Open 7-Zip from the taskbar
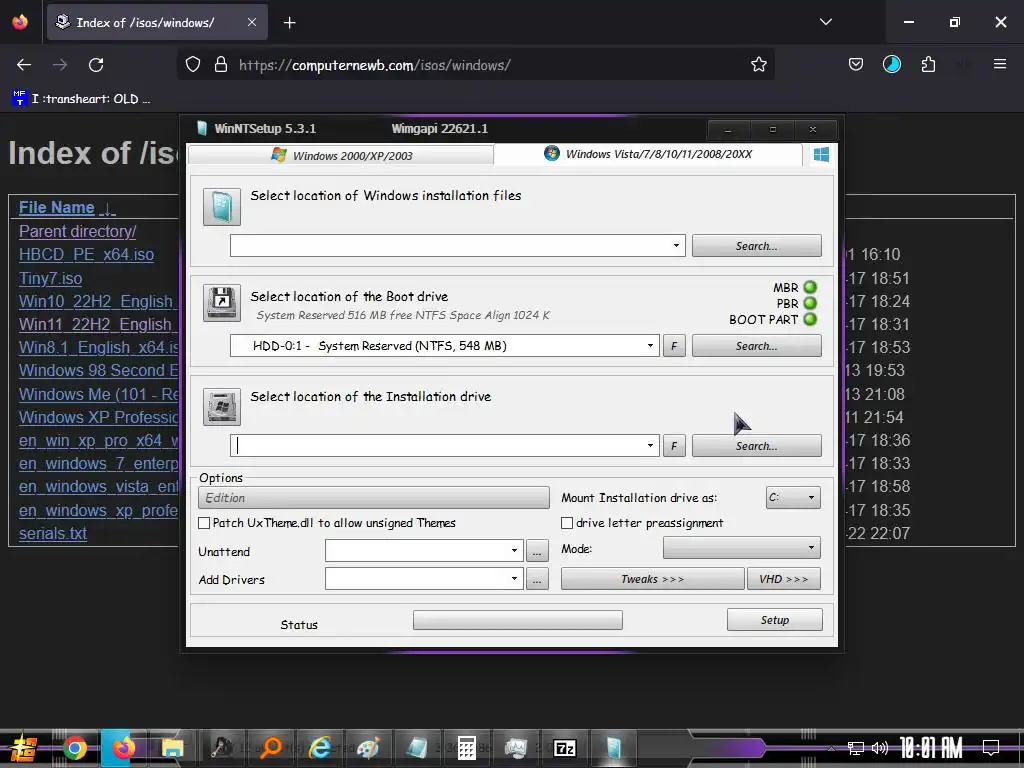This screenshot has height=768, width=1024. (x=564, y=748)
